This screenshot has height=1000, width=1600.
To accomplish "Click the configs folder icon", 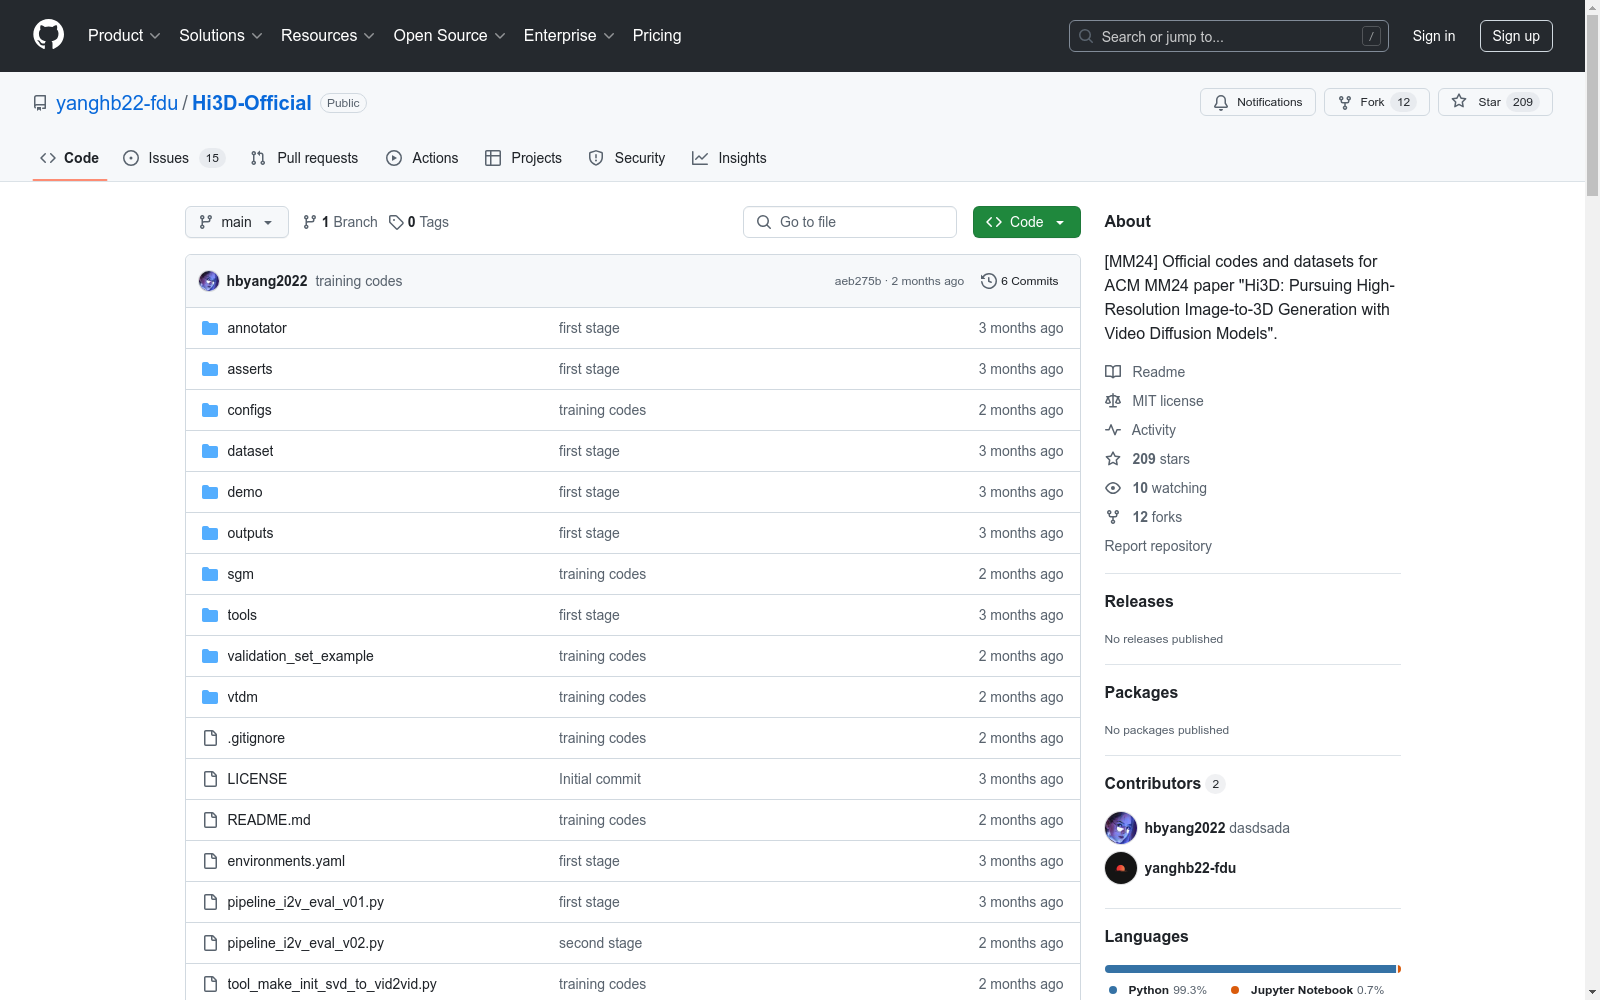I will (210, 410).
